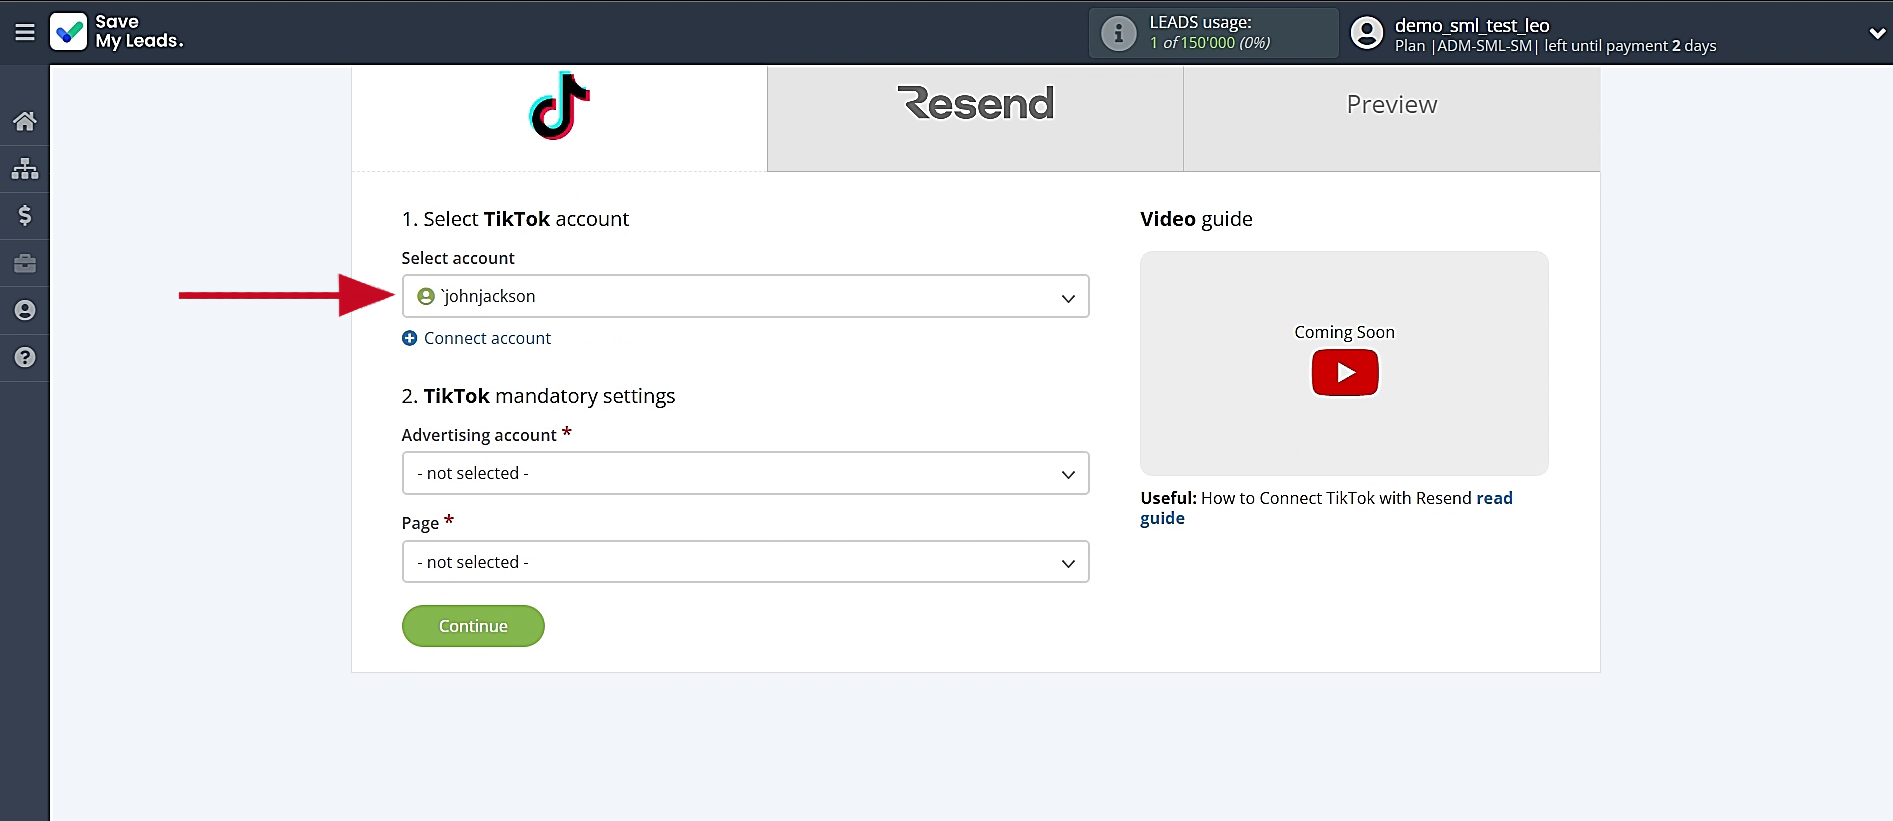The width and height of the screenshot is (1893, 821).
Task: Open the connections sitemap icon
Action: (25, 168)
